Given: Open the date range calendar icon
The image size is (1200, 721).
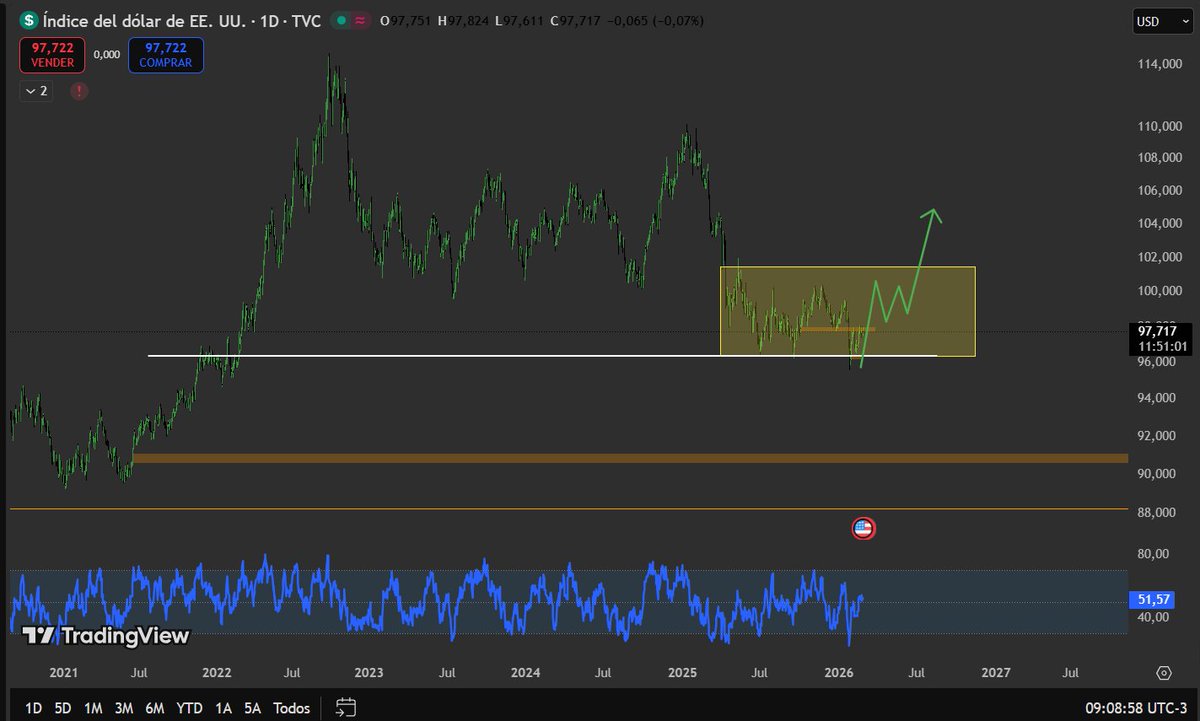Looking at the screenshot, I should coord(346,707).
